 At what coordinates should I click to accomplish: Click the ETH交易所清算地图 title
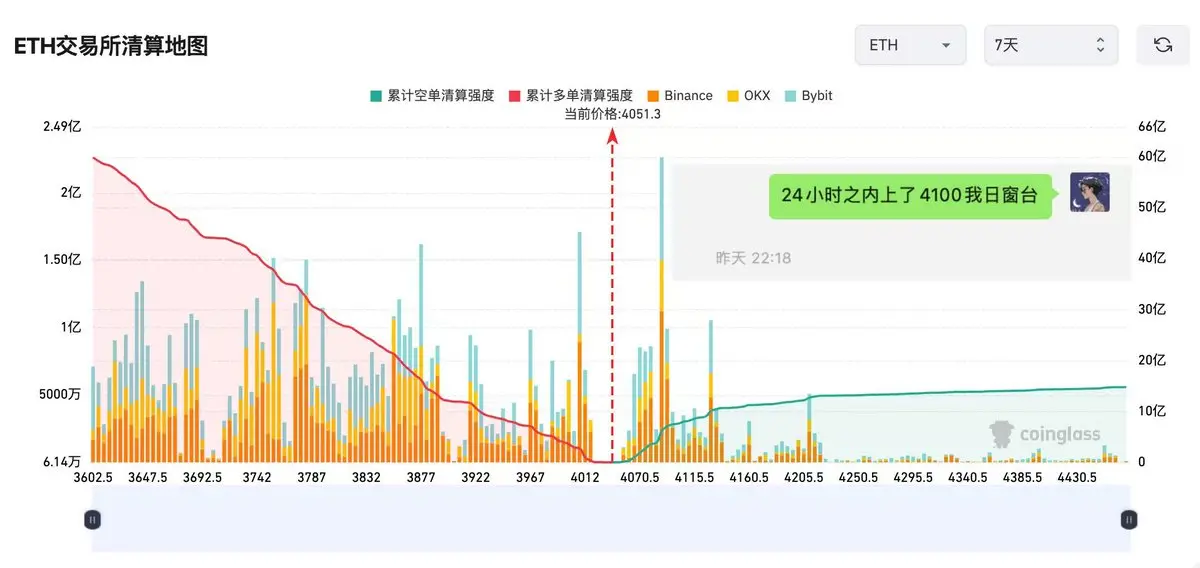point(111,46)
